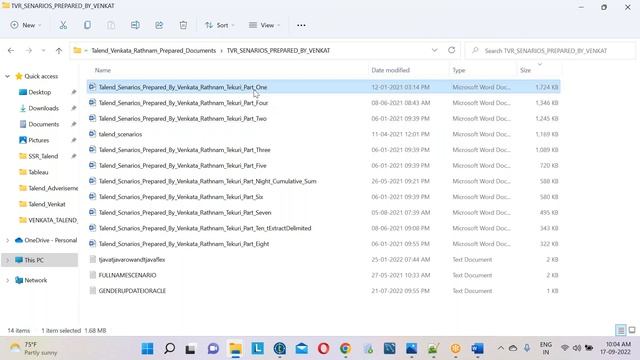Collapse the Quick access tree node
Screen dimensions: 640x360
tap(7, 76)
